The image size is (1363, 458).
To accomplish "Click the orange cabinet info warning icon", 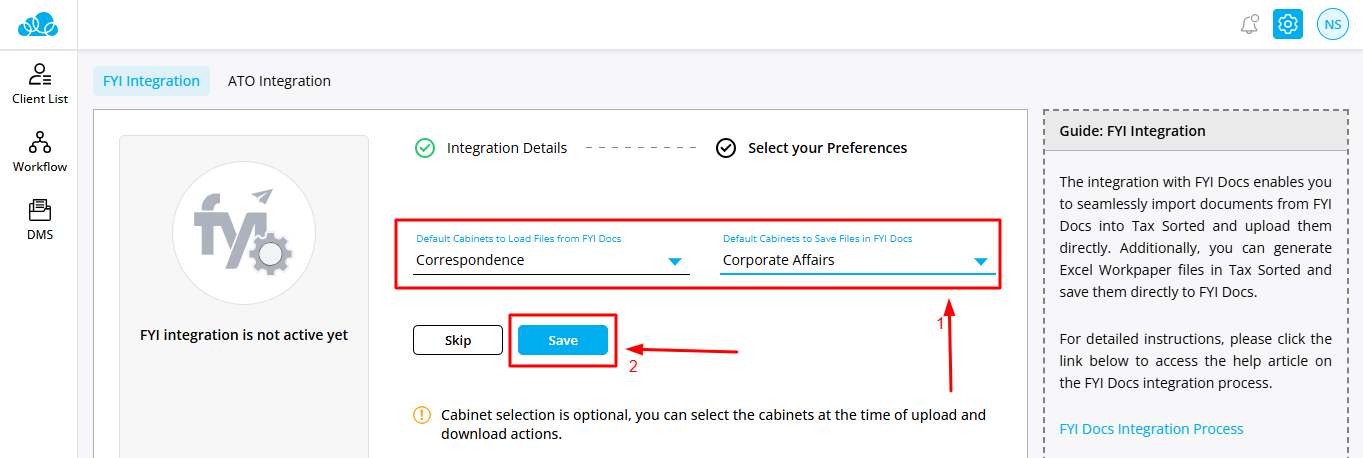I will [x=422, y=415].
